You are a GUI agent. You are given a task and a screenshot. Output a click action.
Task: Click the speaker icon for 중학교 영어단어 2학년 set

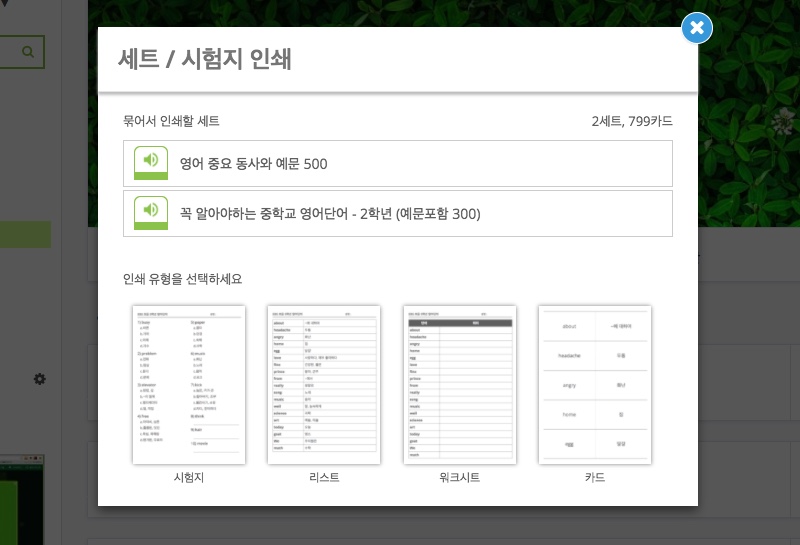click(x=151, y=210)
